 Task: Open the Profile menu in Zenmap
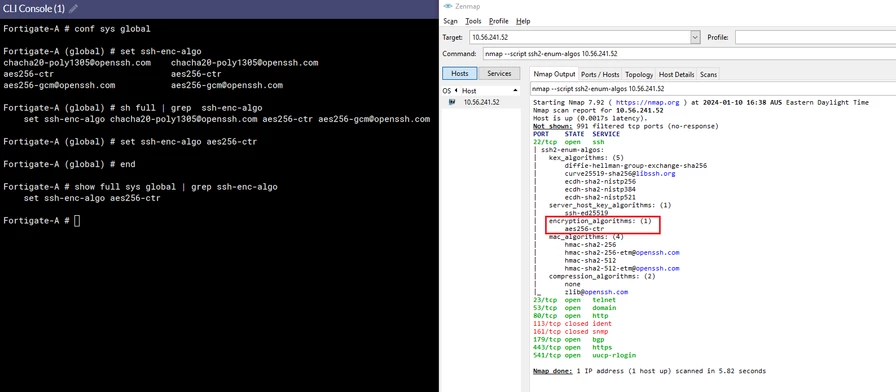coord(498,21)
